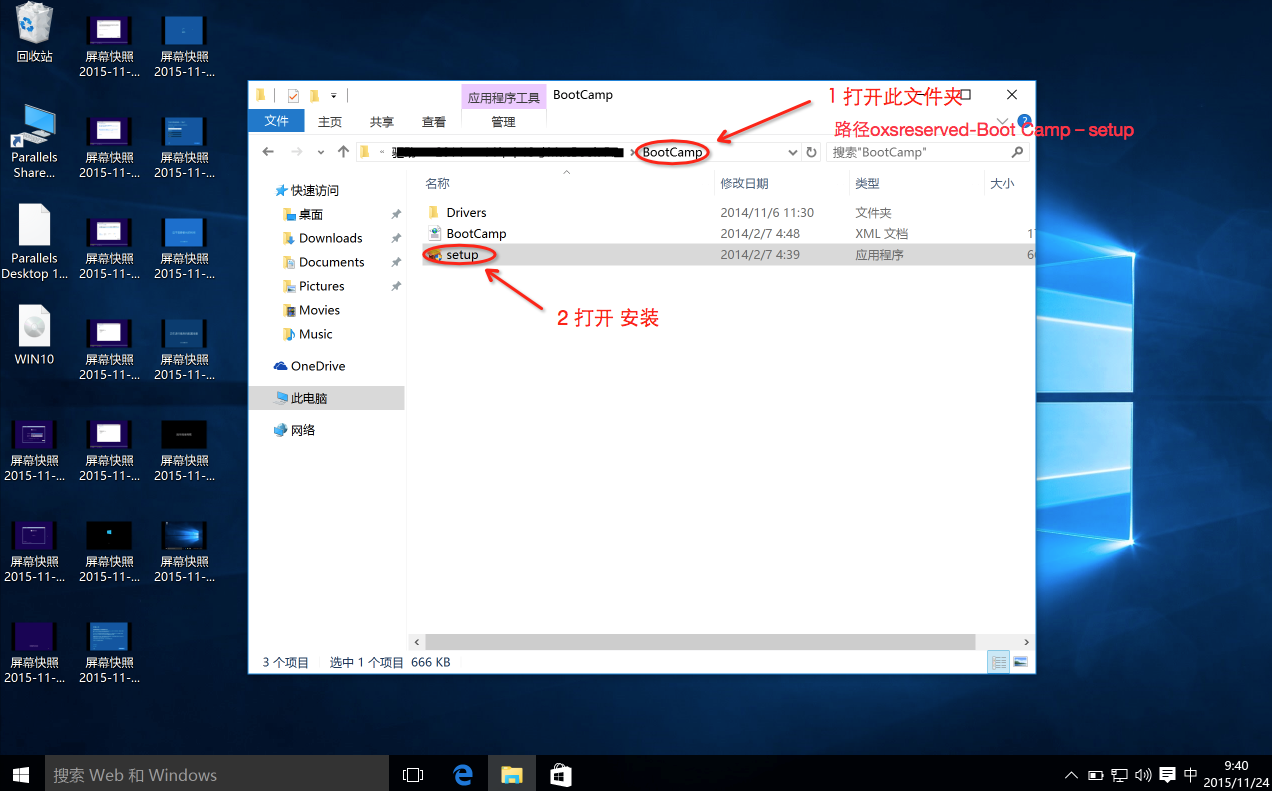
Task: Select OneDrive in navigation pane
Action: point(317,366)
